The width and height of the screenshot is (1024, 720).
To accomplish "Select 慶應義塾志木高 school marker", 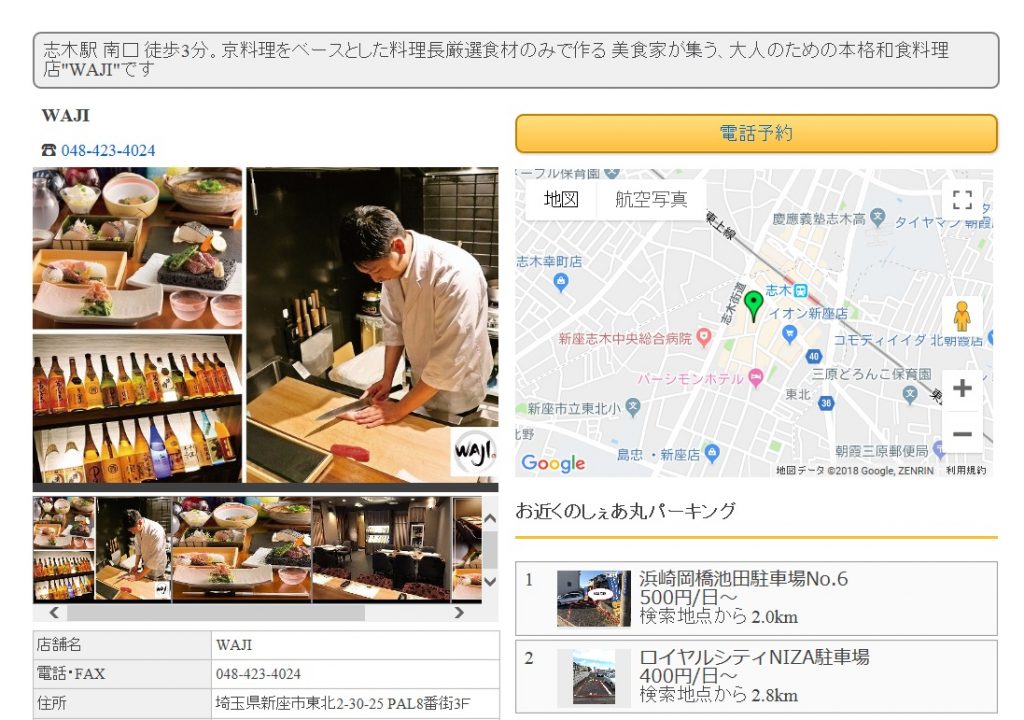I will point(878,217).
